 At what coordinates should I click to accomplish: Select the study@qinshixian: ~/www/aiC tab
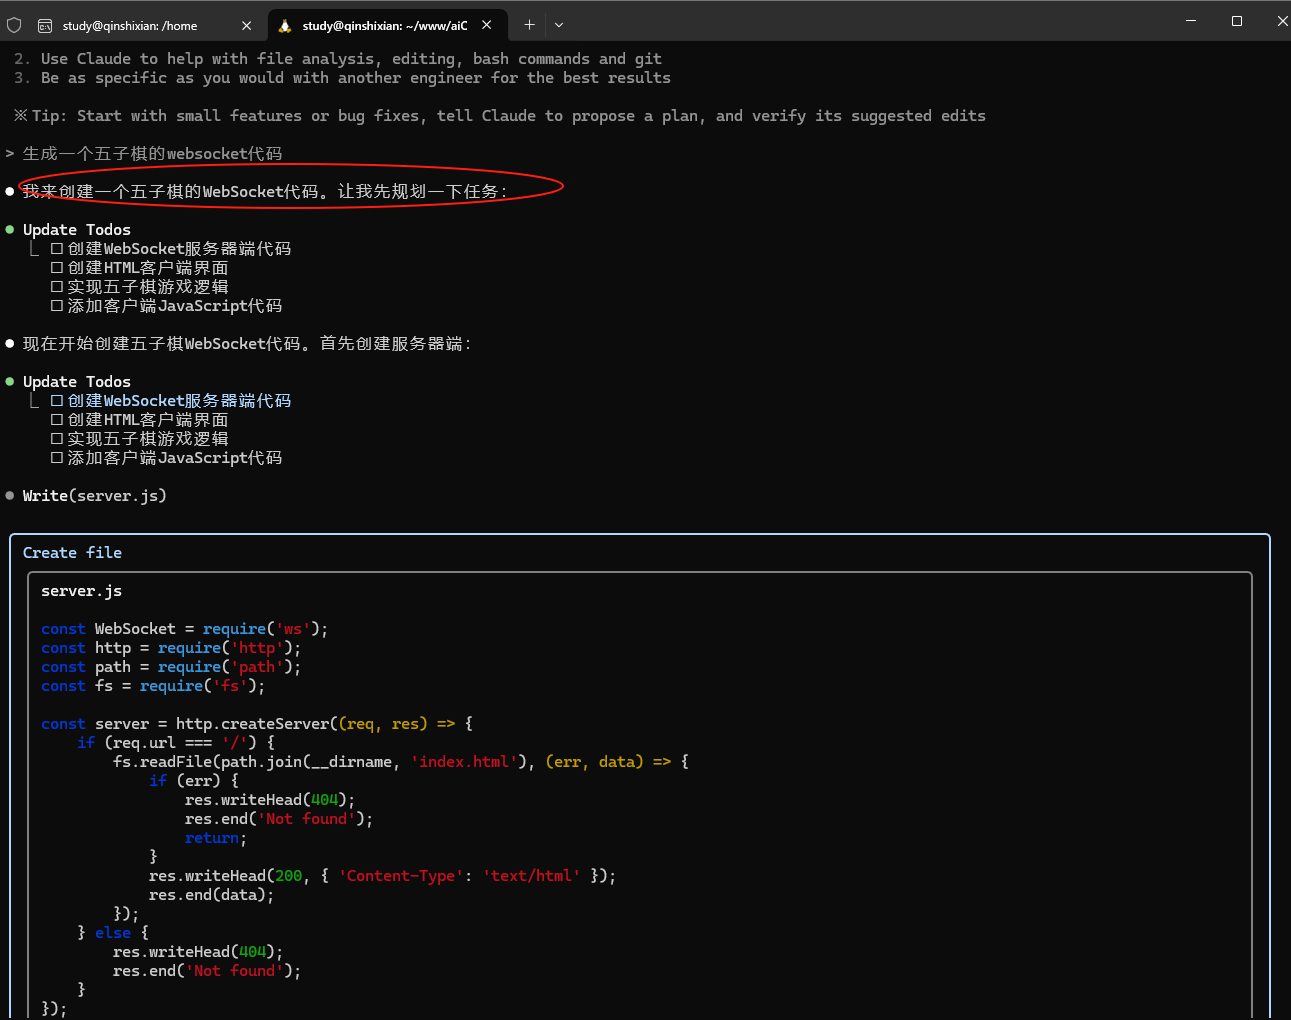pos(385,26)
